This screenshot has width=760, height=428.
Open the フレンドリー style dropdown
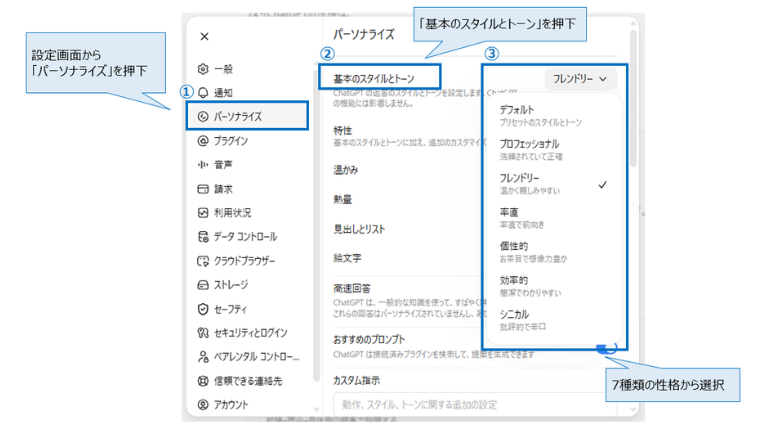pos(581,79)
